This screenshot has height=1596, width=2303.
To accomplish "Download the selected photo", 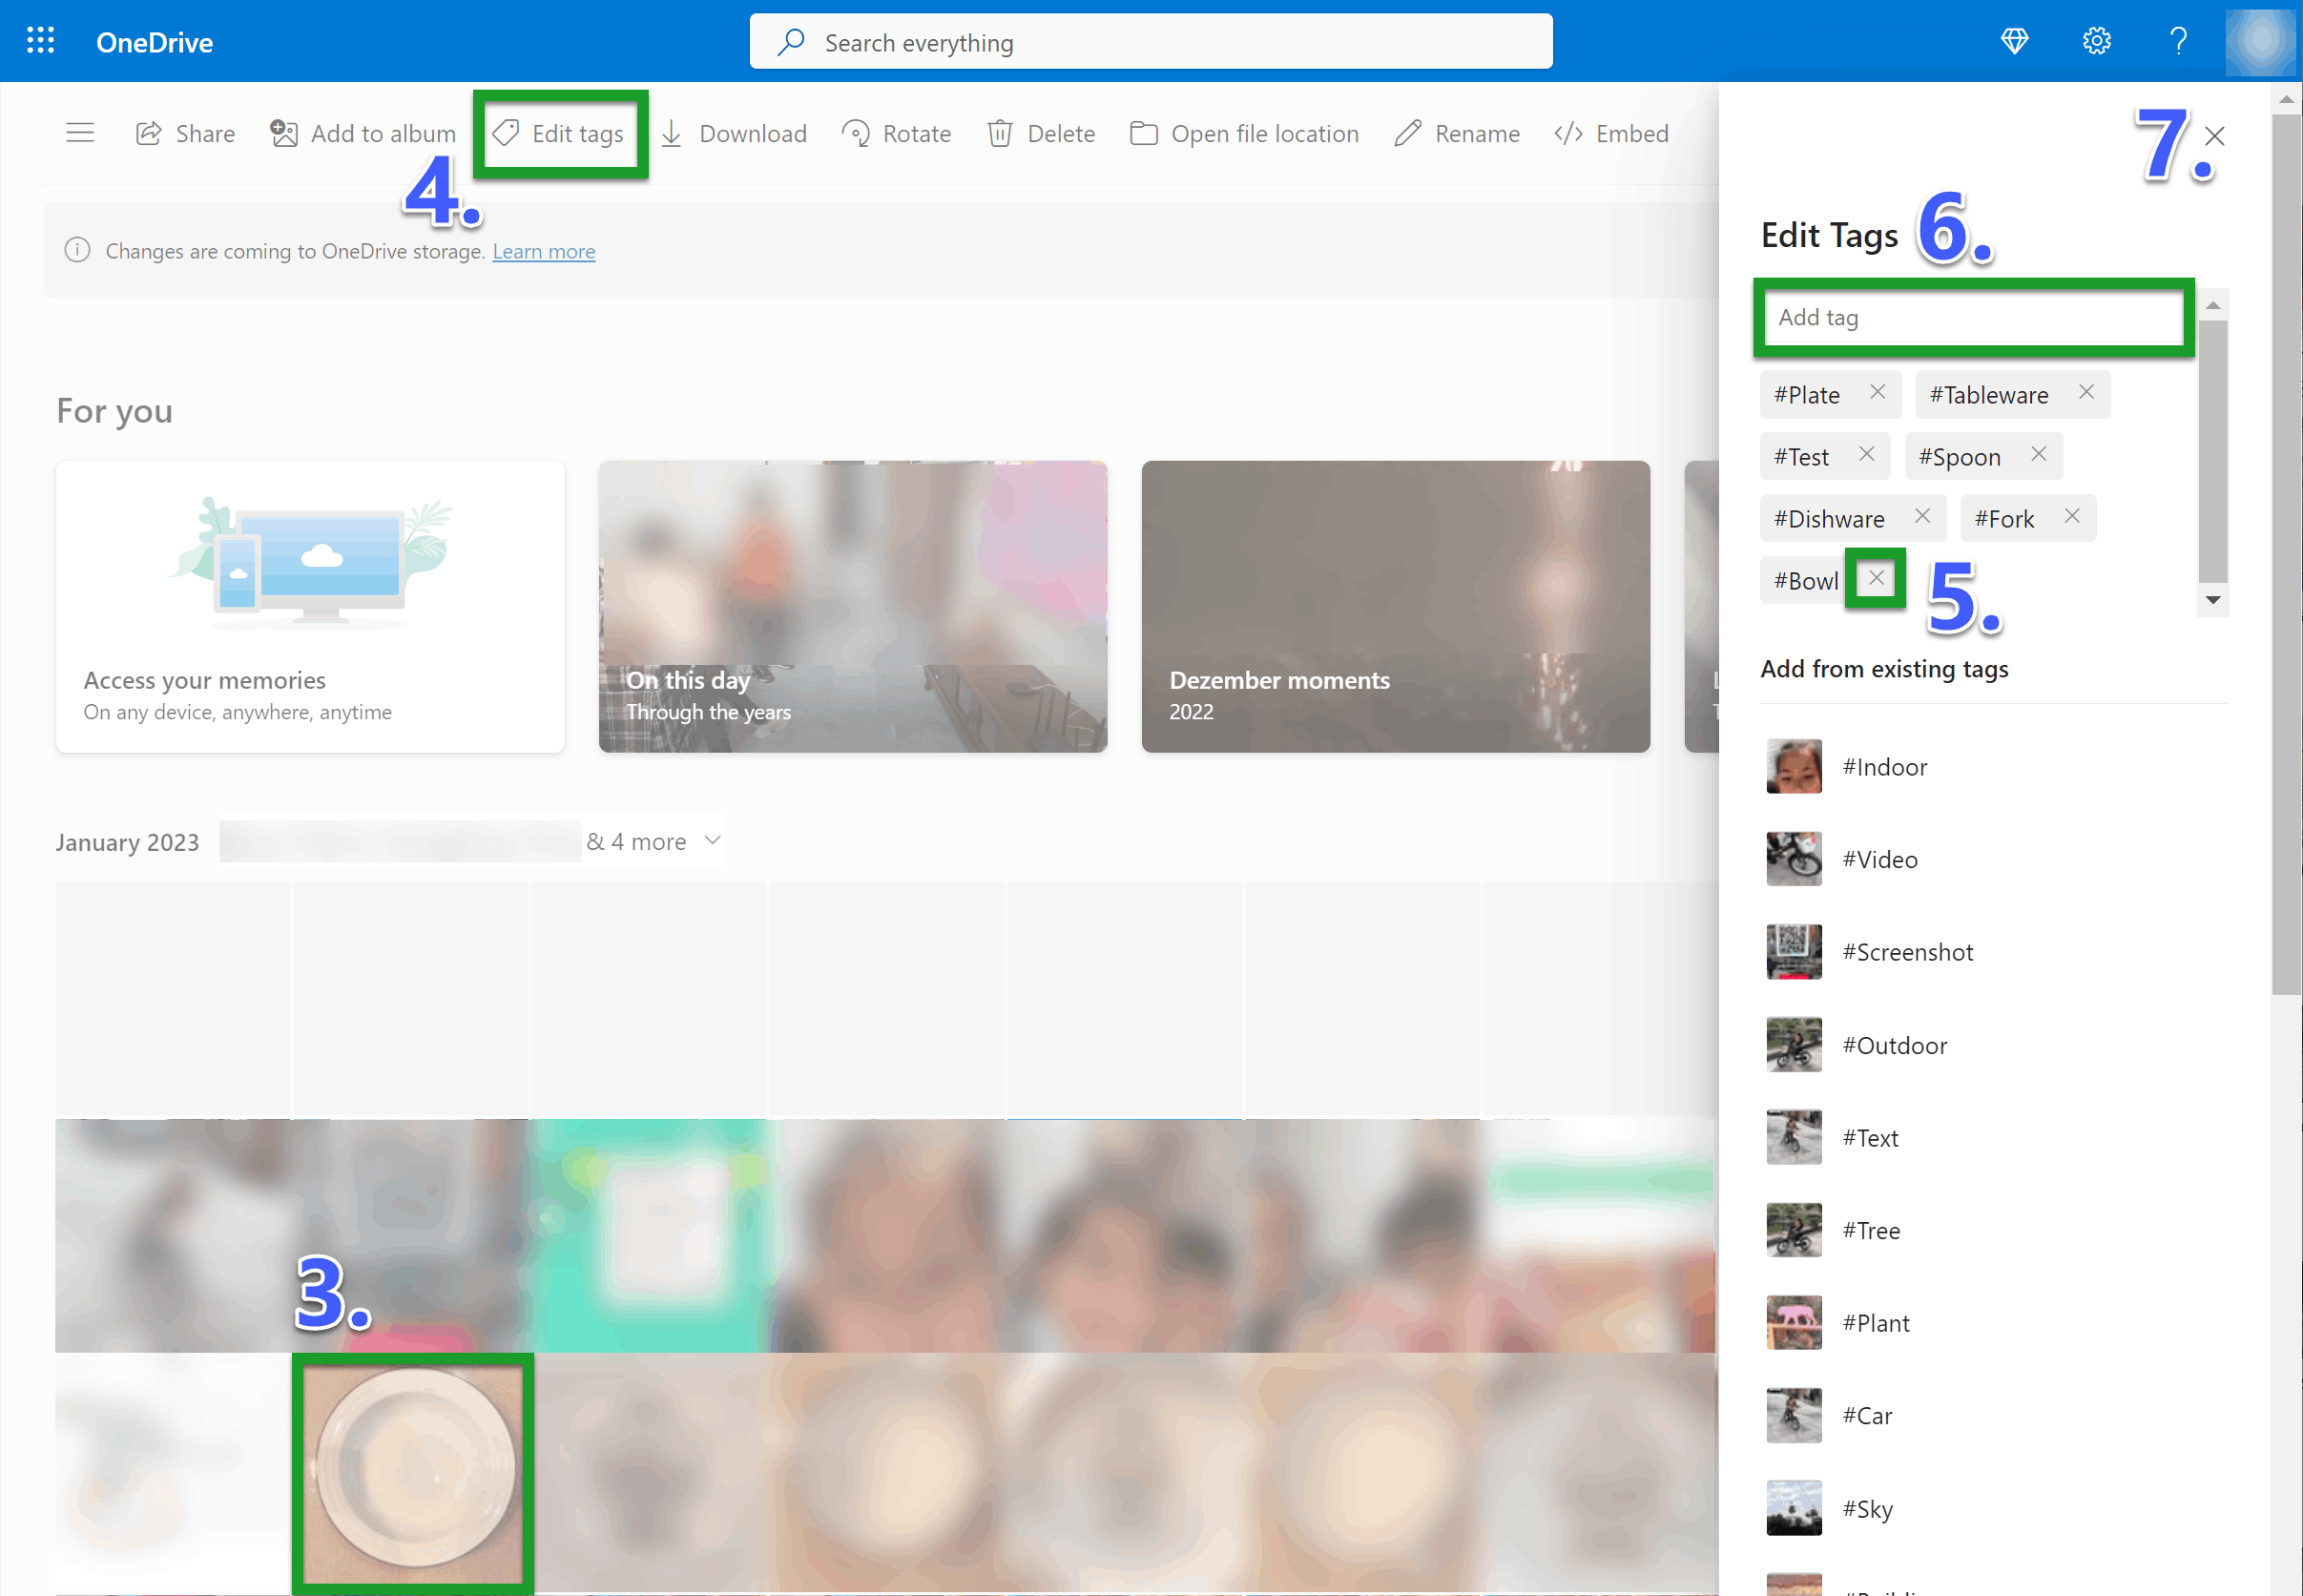I will point(734,134).
